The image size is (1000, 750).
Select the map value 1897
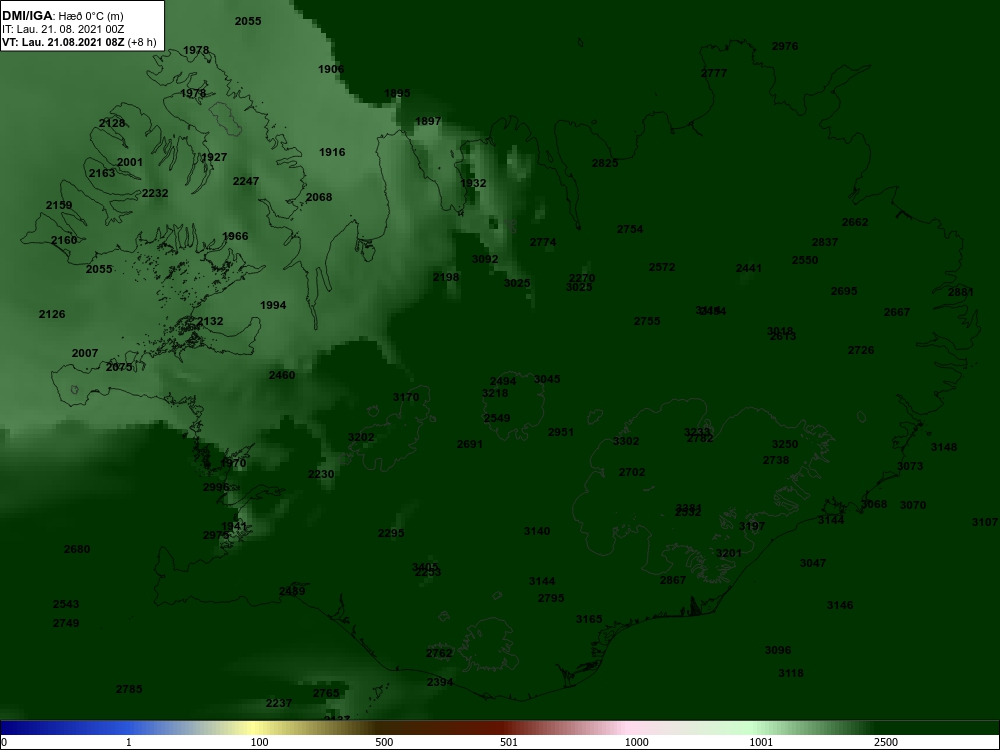tap(428, 121)
